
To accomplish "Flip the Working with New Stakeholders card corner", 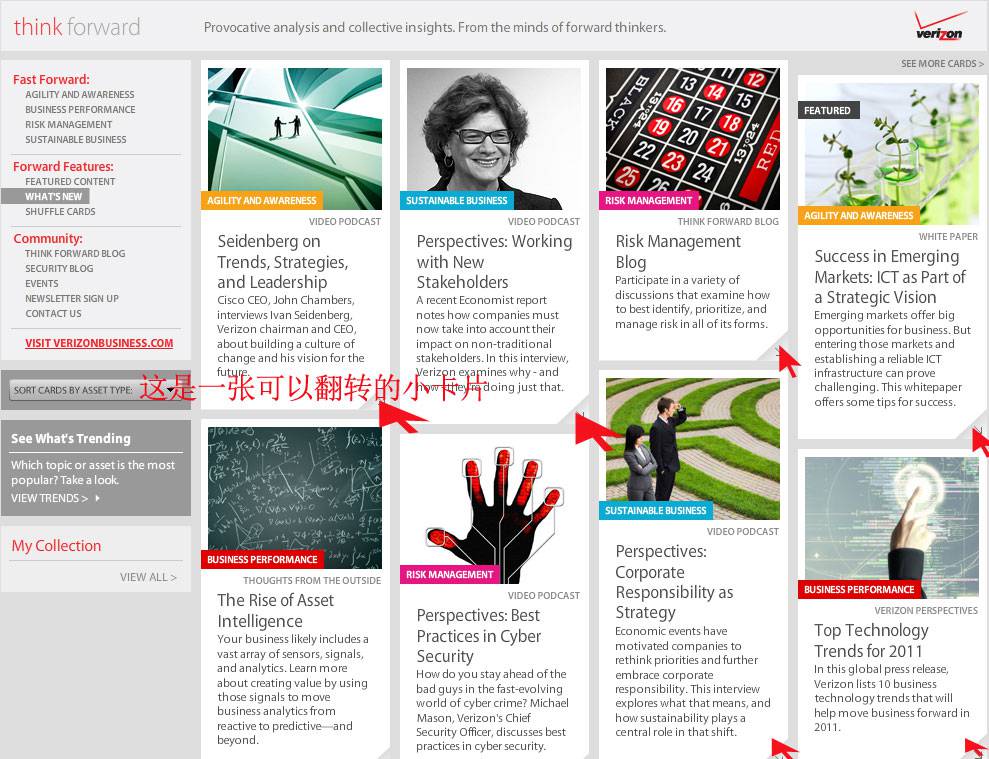I will tap(580, 416).
